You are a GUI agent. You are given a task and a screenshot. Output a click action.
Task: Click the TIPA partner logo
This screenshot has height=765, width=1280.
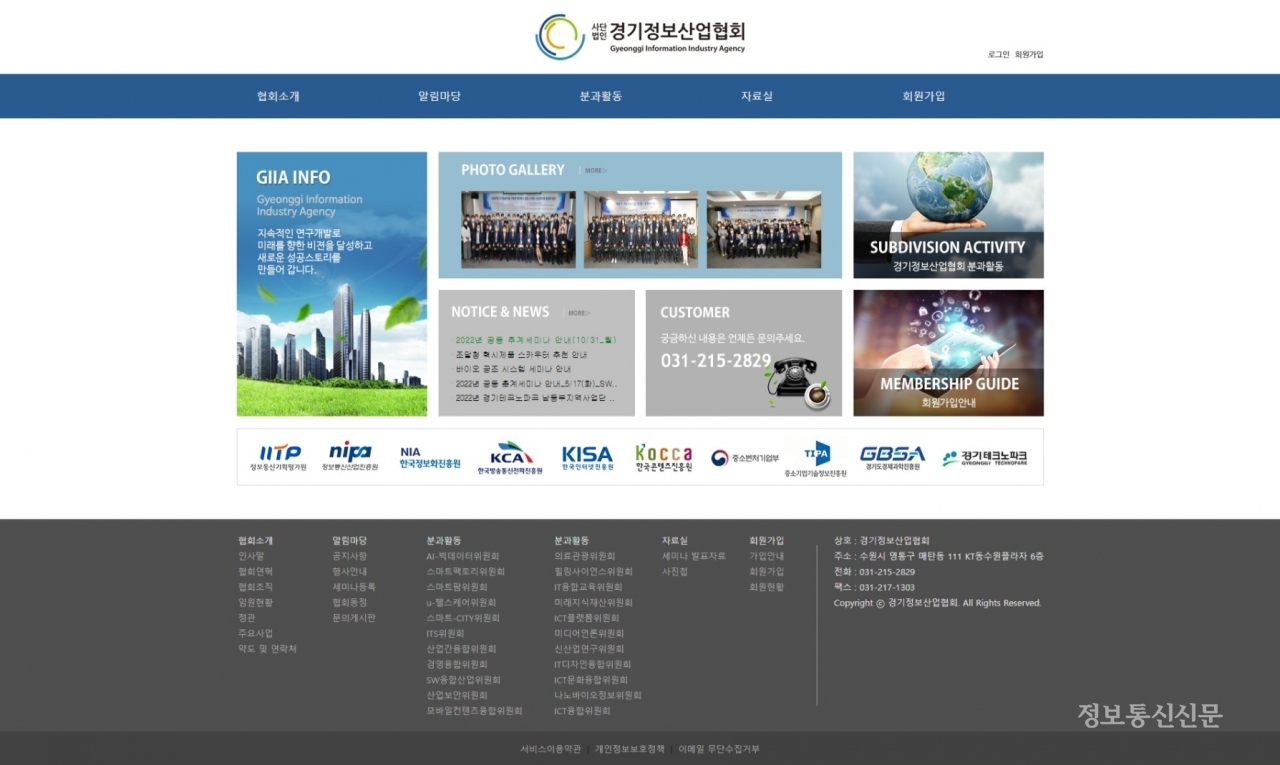click(x=816, y=457)
